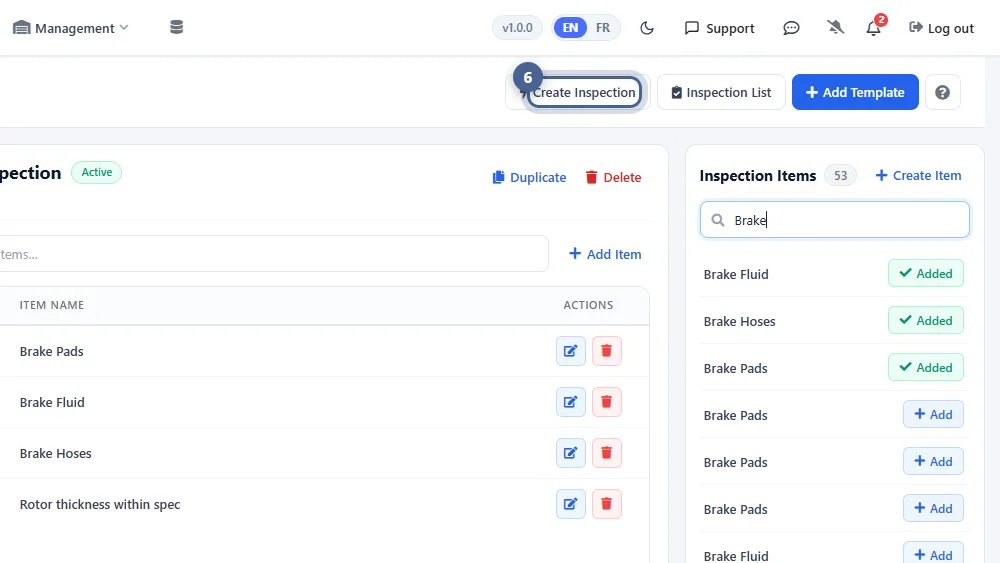Click the search magnifier icon in Inspection Items
Viewport: 1000px width, 563px height.
coord(718,220)
